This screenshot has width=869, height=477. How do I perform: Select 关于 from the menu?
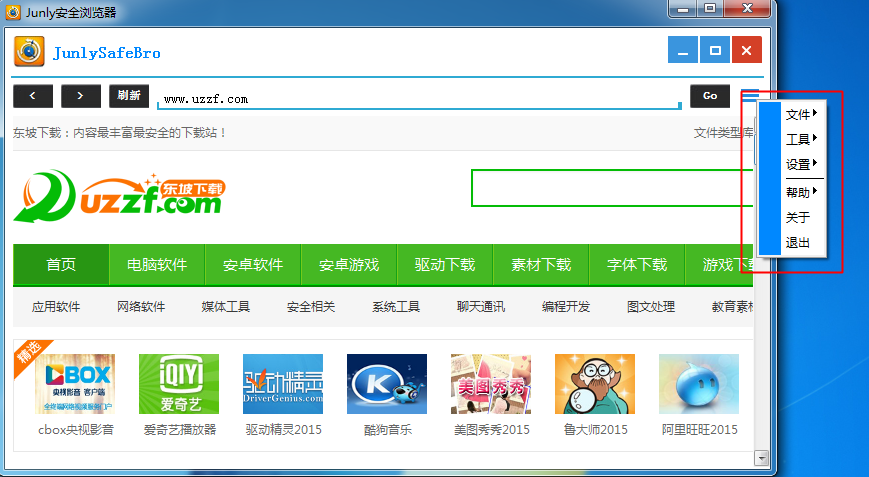(798, 217)
